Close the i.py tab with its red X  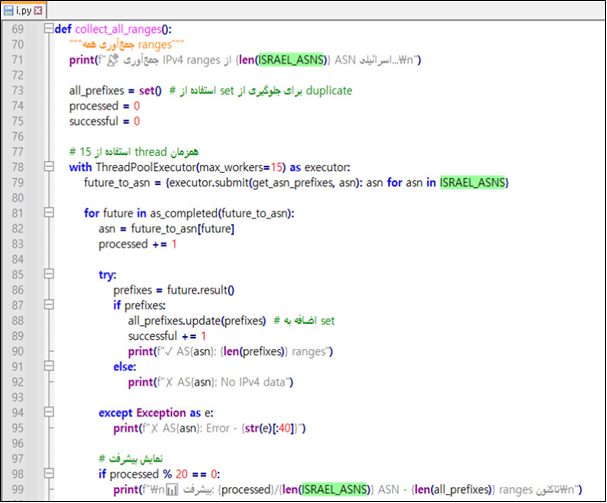[38, 11]
